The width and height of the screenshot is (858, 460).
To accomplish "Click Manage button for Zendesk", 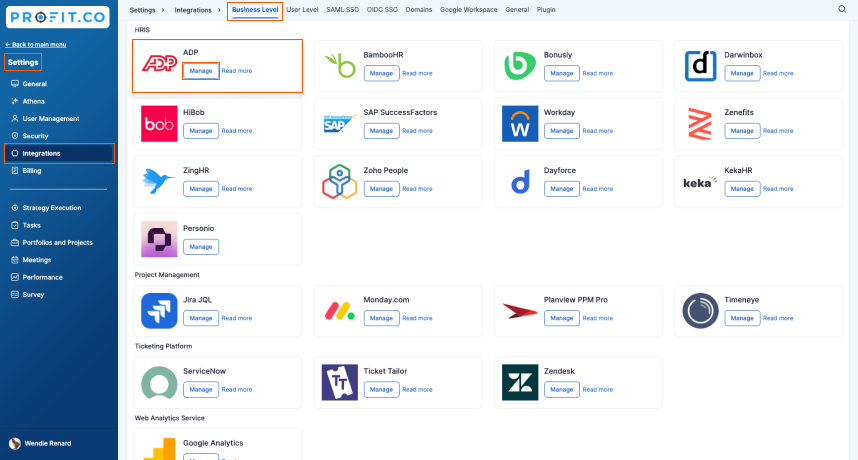I will click(561, 389).
